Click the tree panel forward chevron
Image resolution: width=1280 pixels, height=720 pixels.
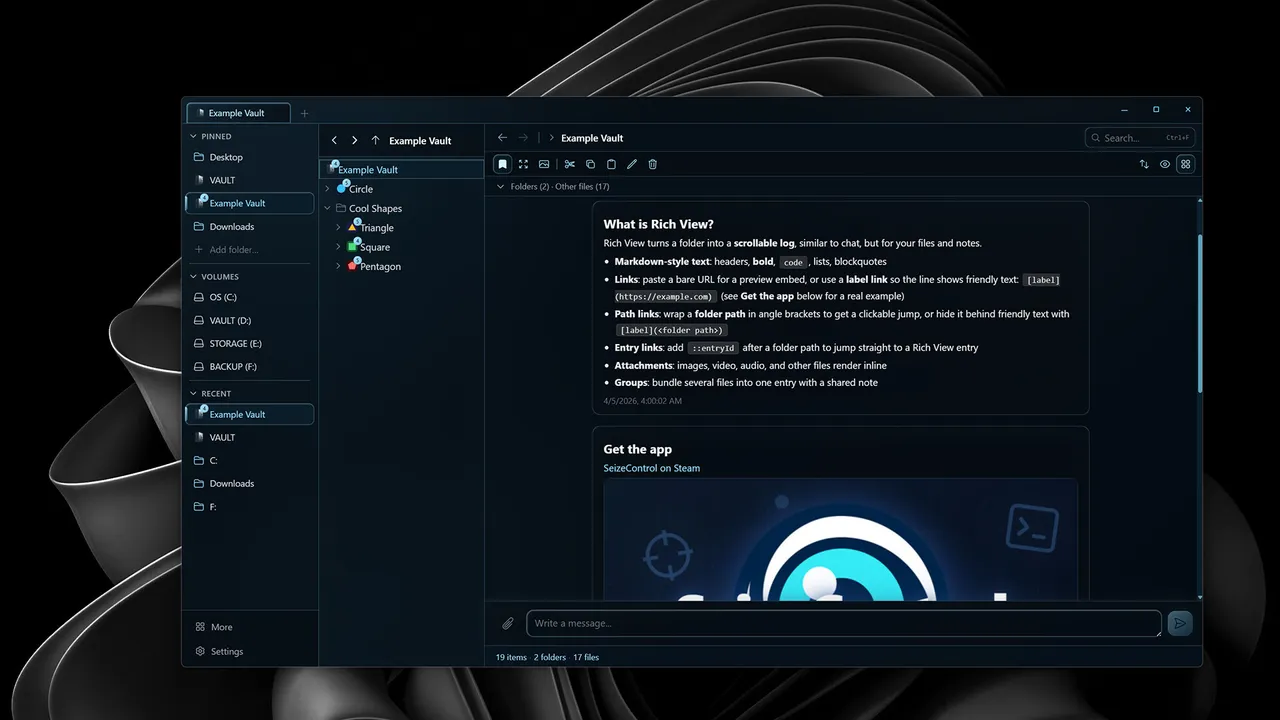pos(354,141)
